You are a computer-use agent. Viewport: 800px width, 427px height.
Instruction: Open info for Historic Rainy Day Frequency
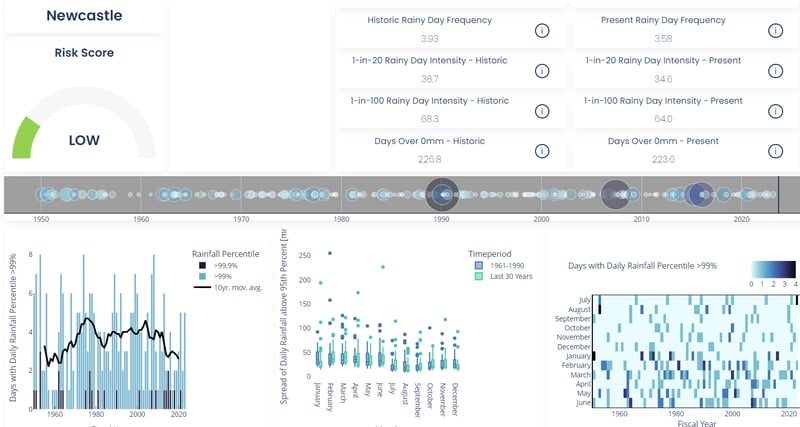[x=542, y=30]
